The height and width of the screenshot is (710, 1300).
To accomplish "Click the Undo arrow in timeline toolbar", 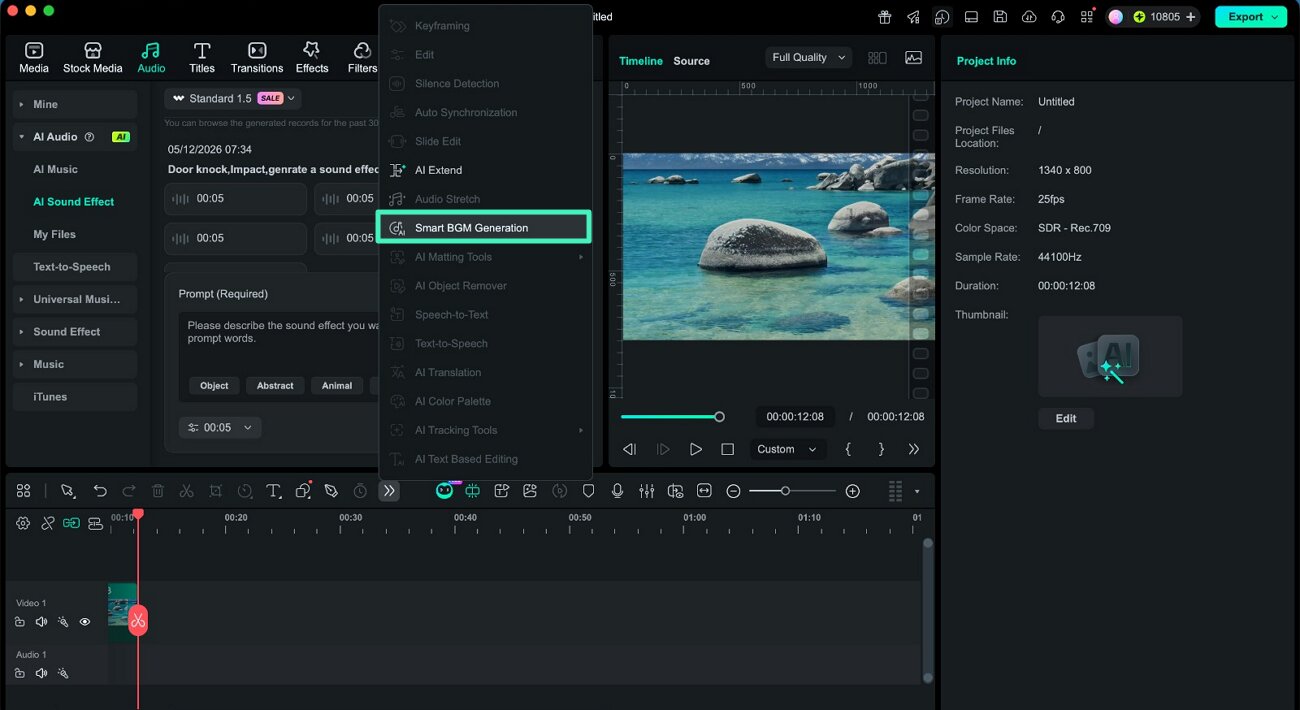I will point(100,491).
